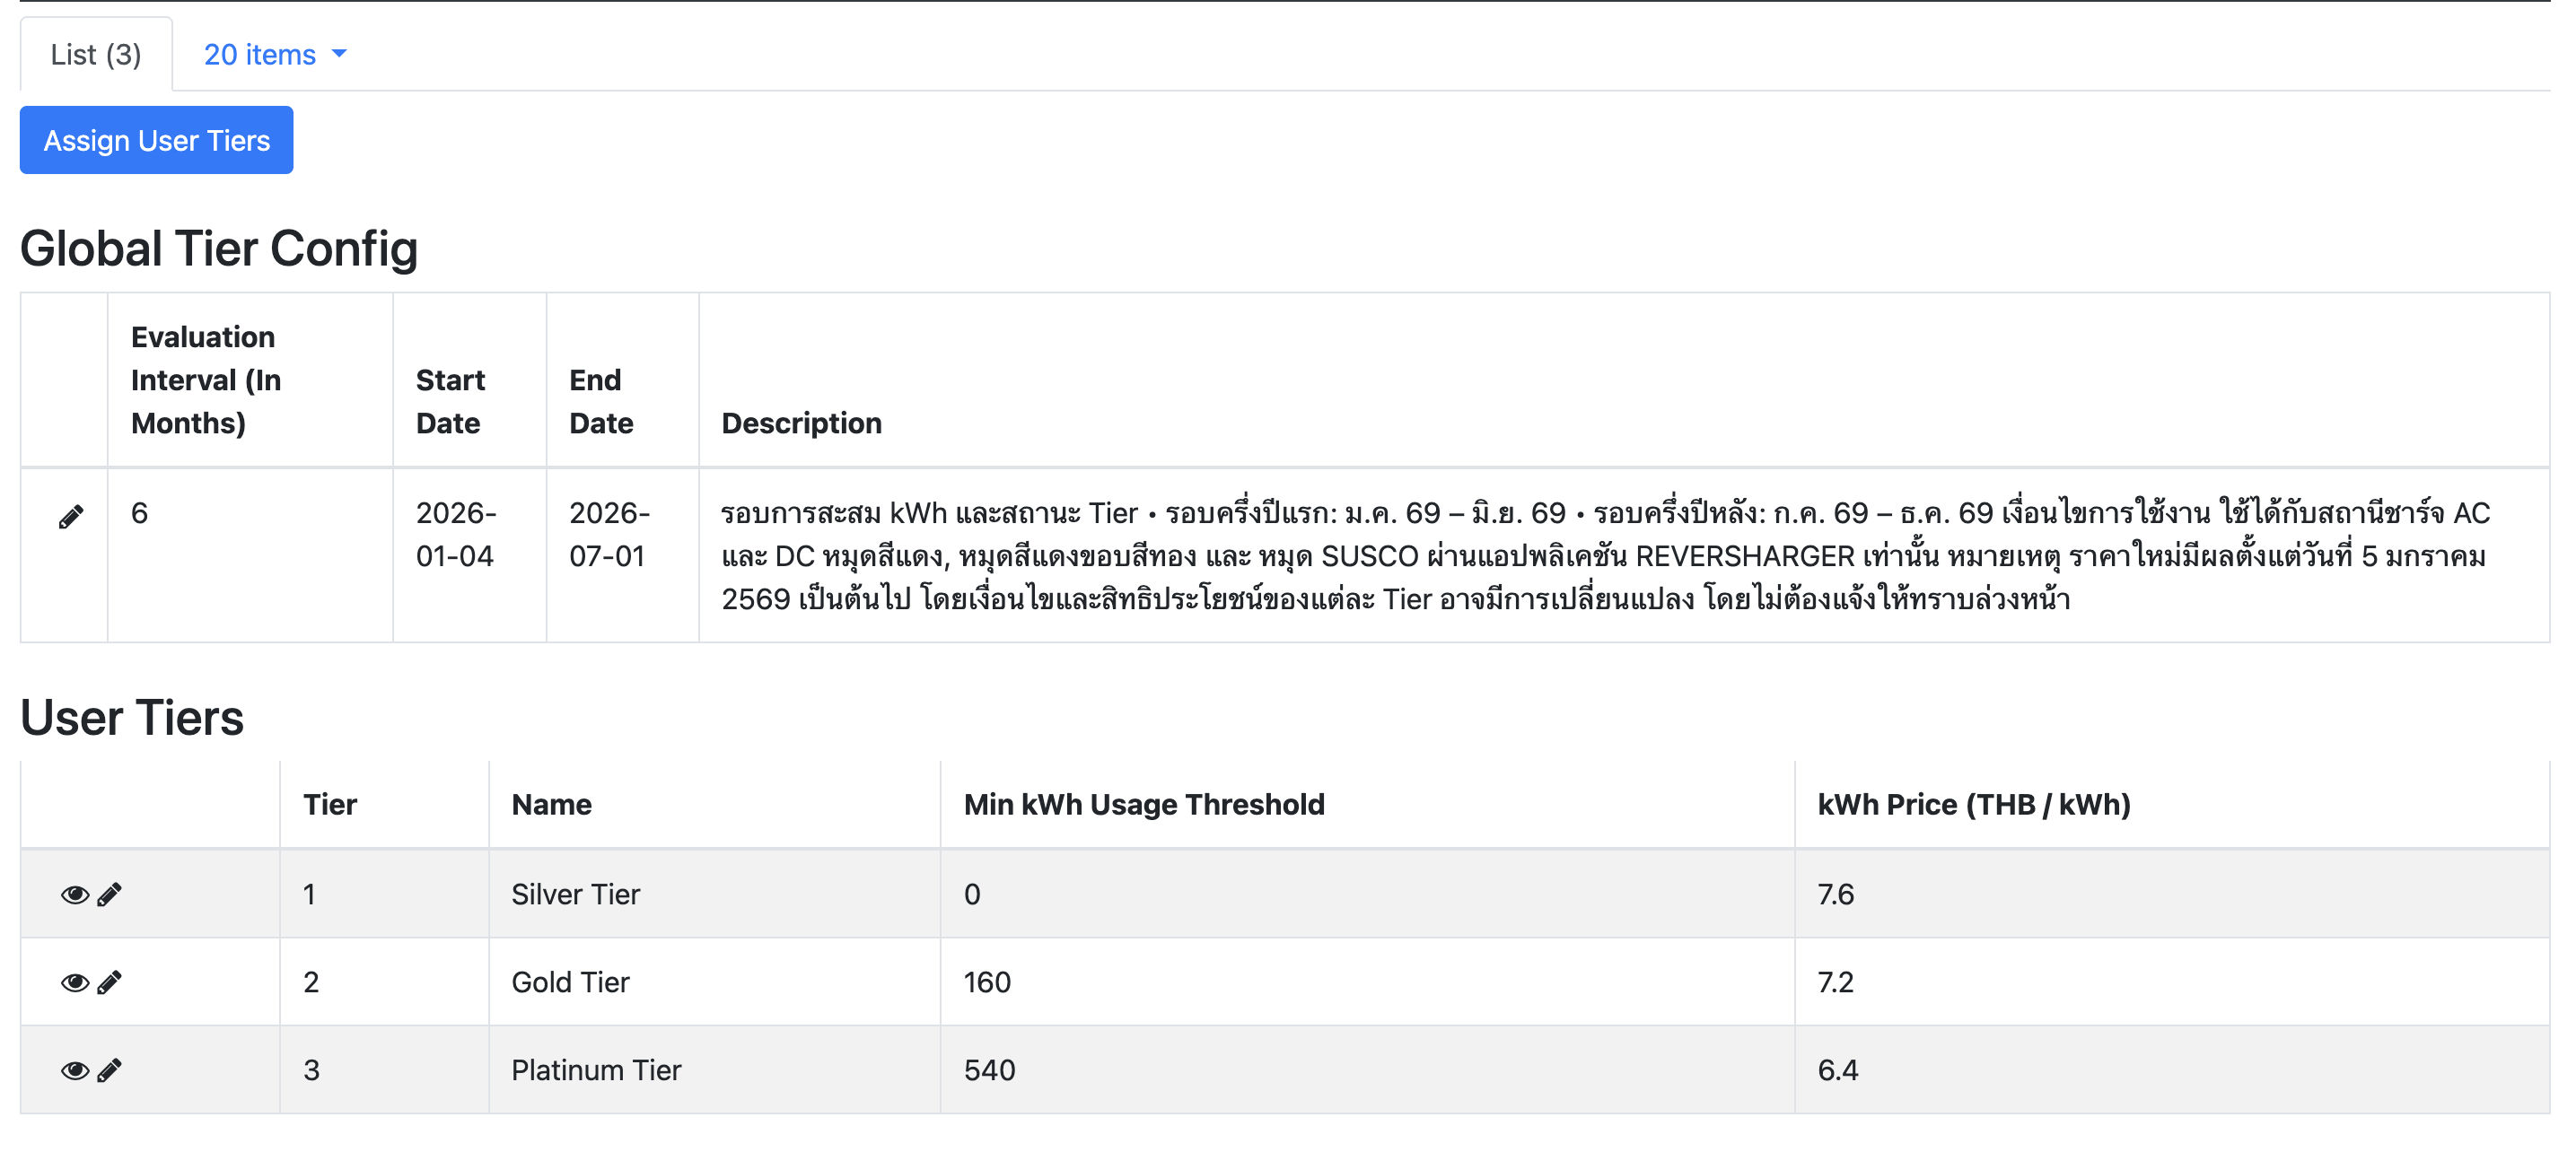The image size is (2576, 1152).
Task: Switch to the List (3) tab
Action: point(96,54)
